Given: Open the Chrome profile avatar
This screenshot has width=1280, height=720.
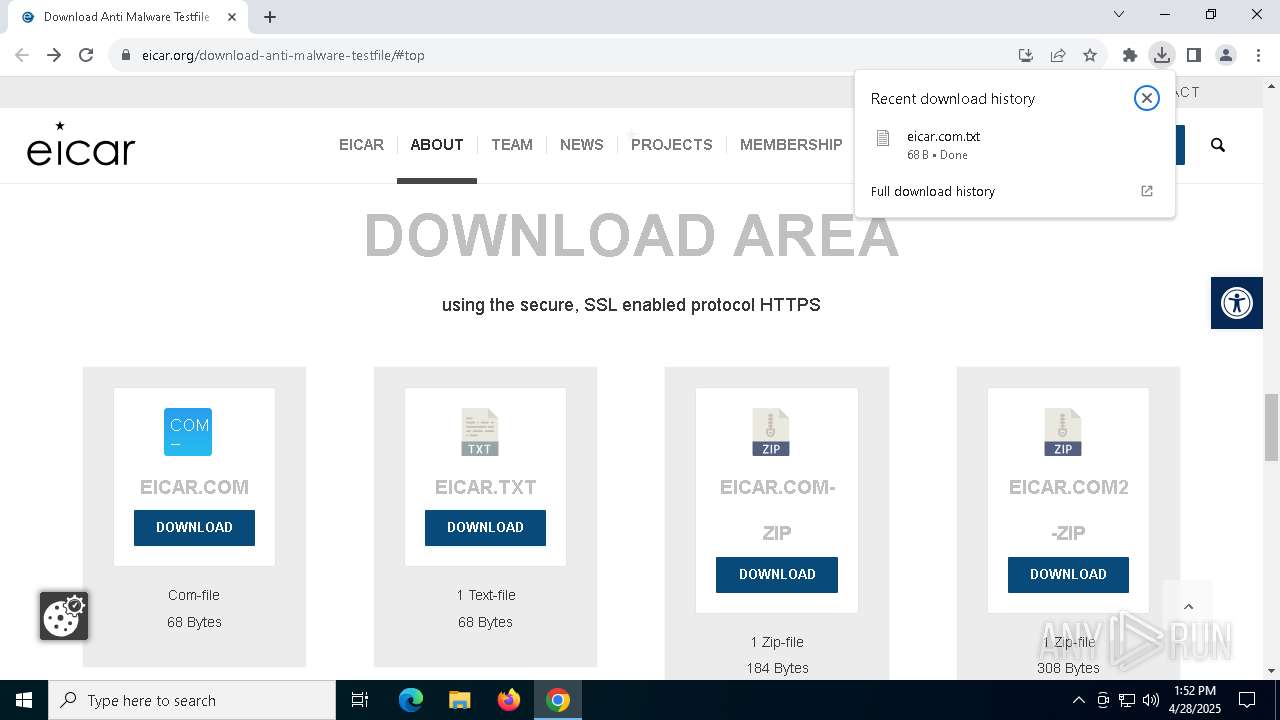Looking at the screenshot, I should (x=1226, y=55).
